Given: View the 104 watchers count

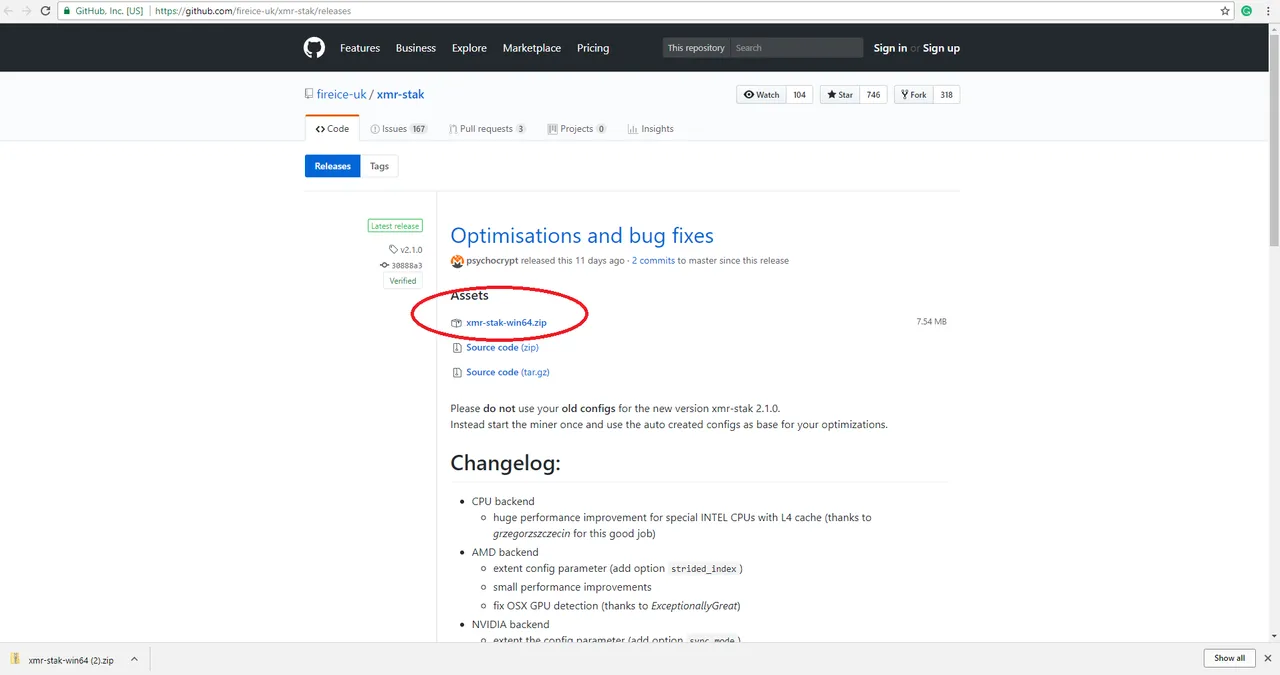Looking at the screenshot, I should point(799,95).
